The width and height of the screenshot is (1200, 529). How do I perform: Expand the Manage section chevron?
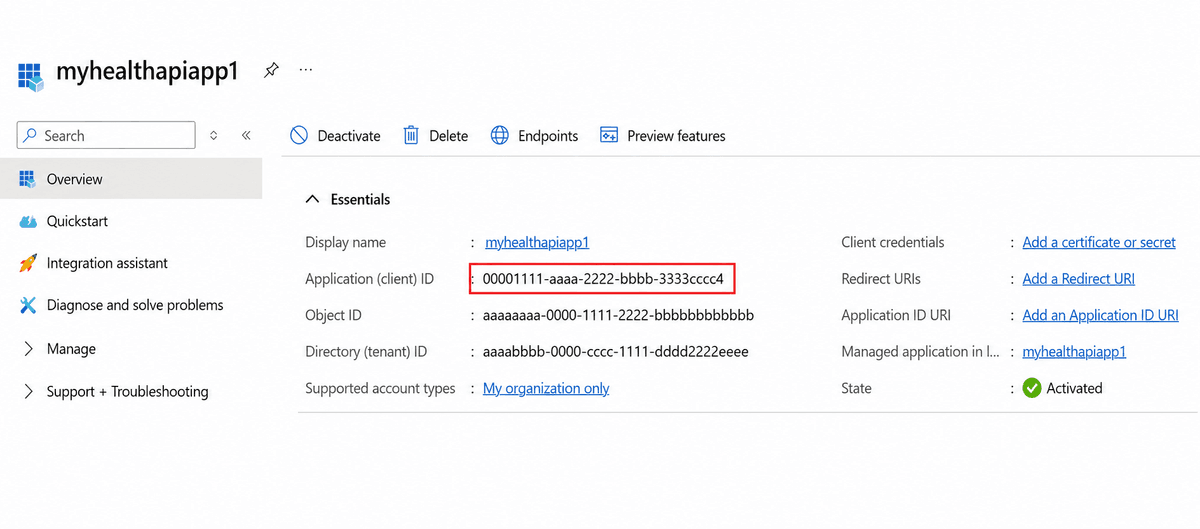point(28,349)
